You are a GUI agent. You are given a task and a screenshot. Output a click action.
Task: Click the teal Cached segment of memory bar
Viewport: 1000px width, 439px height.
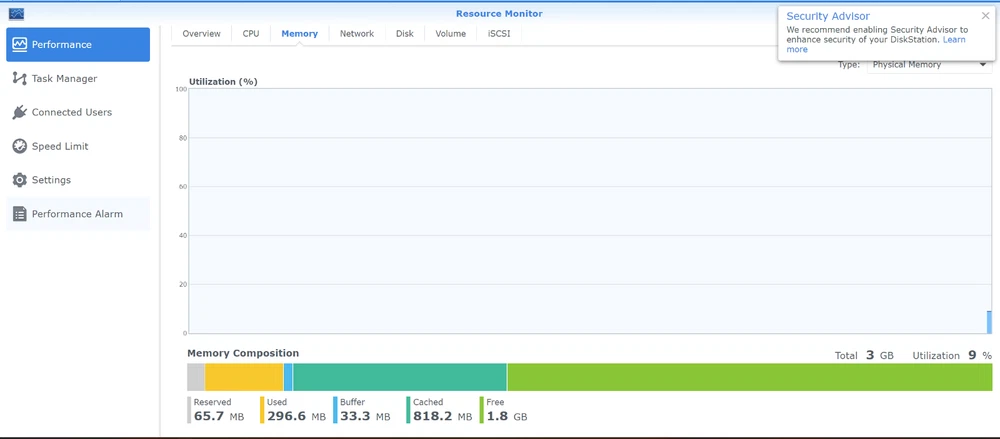[x=400, y=377]
